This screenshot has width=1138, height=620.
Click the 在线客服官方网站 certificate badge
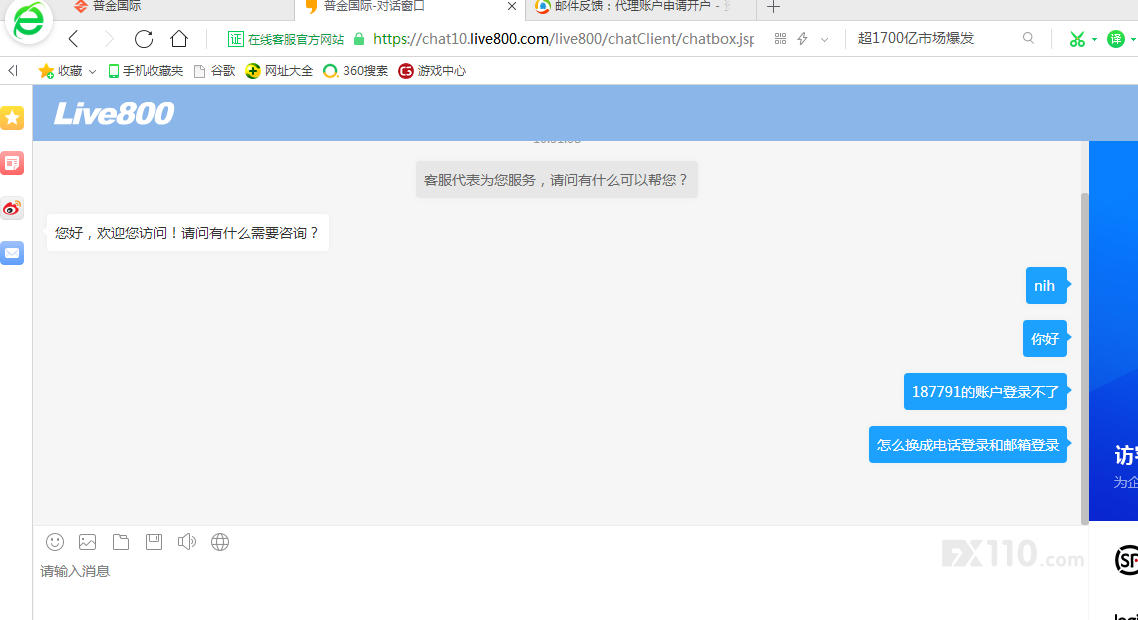(x=285, y=39)
